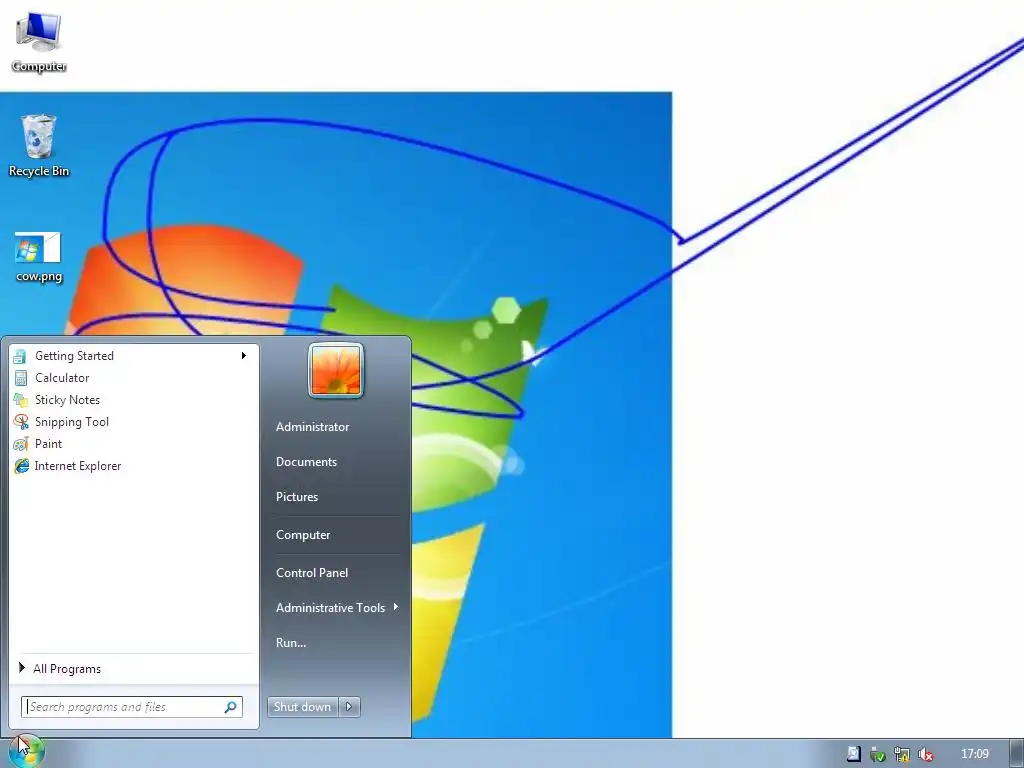Open the volume muted tray icon

[925, 754]
